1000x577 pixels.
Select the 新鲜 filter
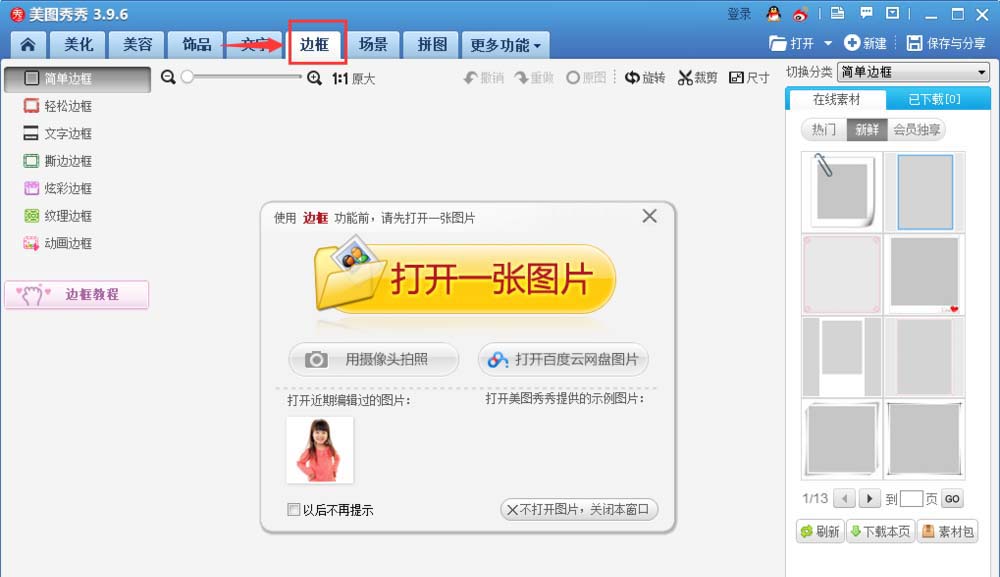(x=866, y=129)
